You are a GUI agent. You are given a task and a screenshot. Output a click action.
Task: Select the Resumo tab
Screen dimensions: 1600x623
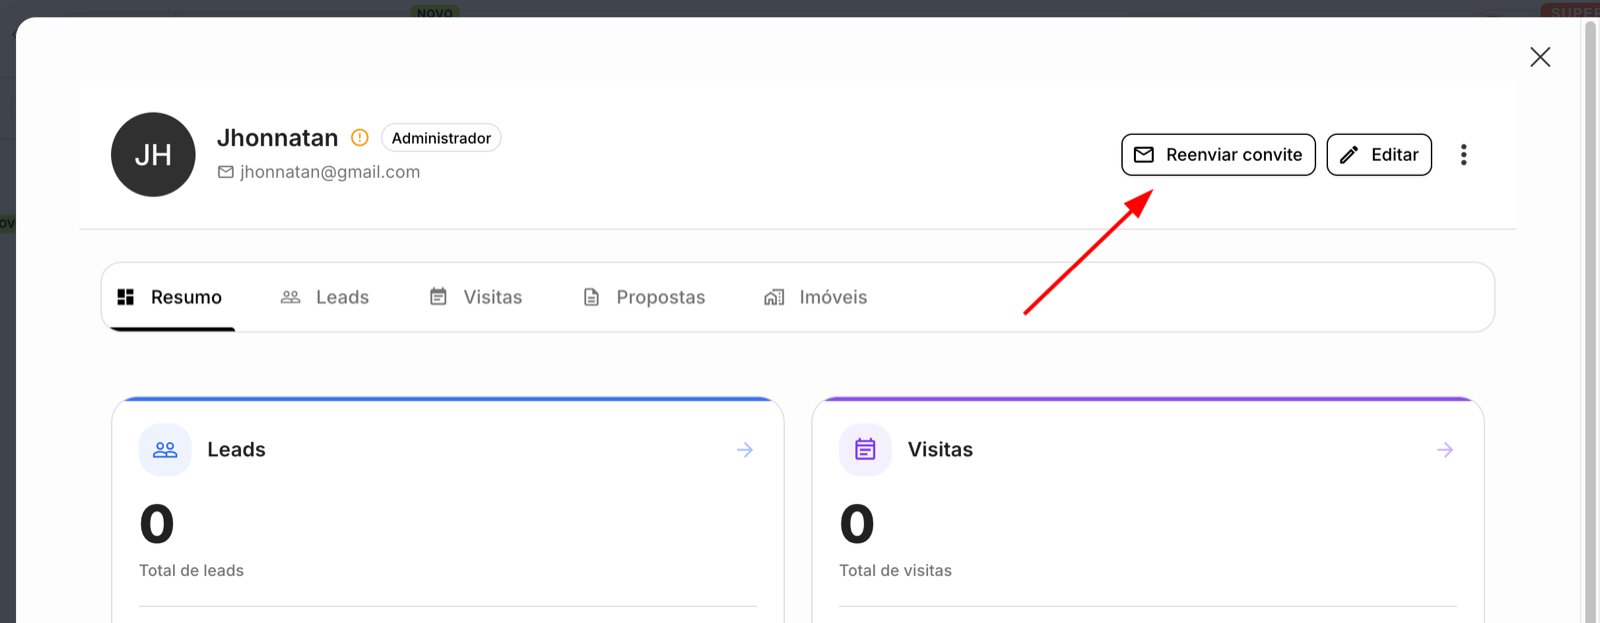pyautogui.click(x=170, y=297)
